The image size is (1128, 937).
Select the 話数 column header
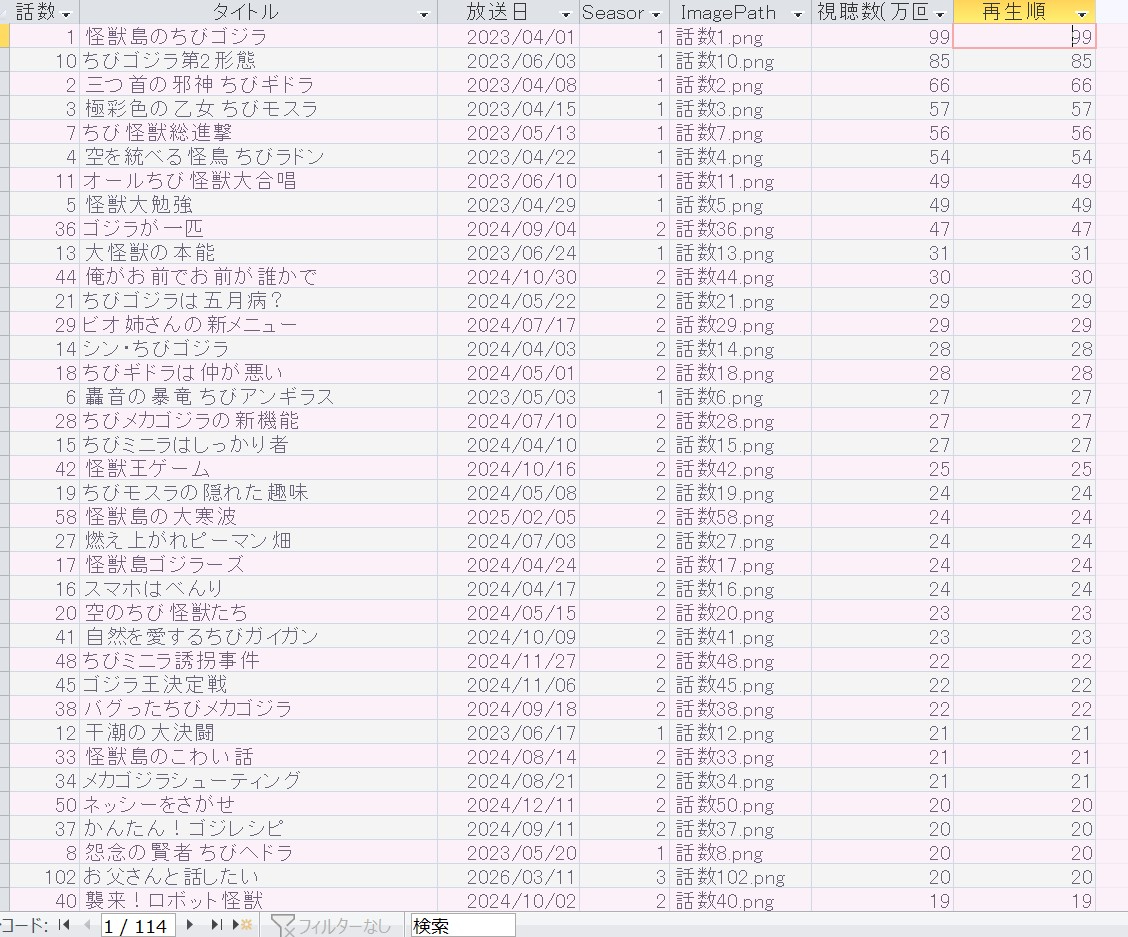(x=45, y=12)
